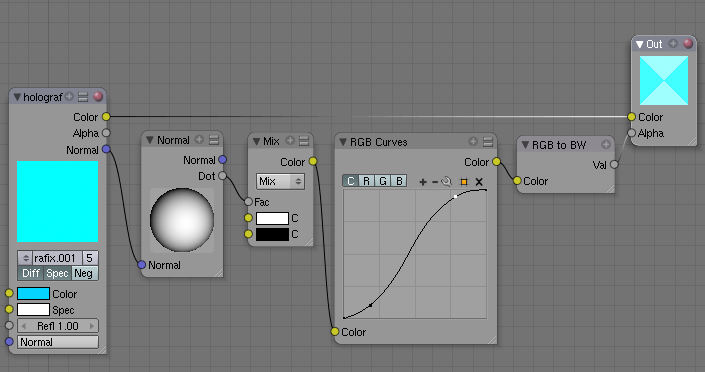Collapse the Out node

point(639,45)
